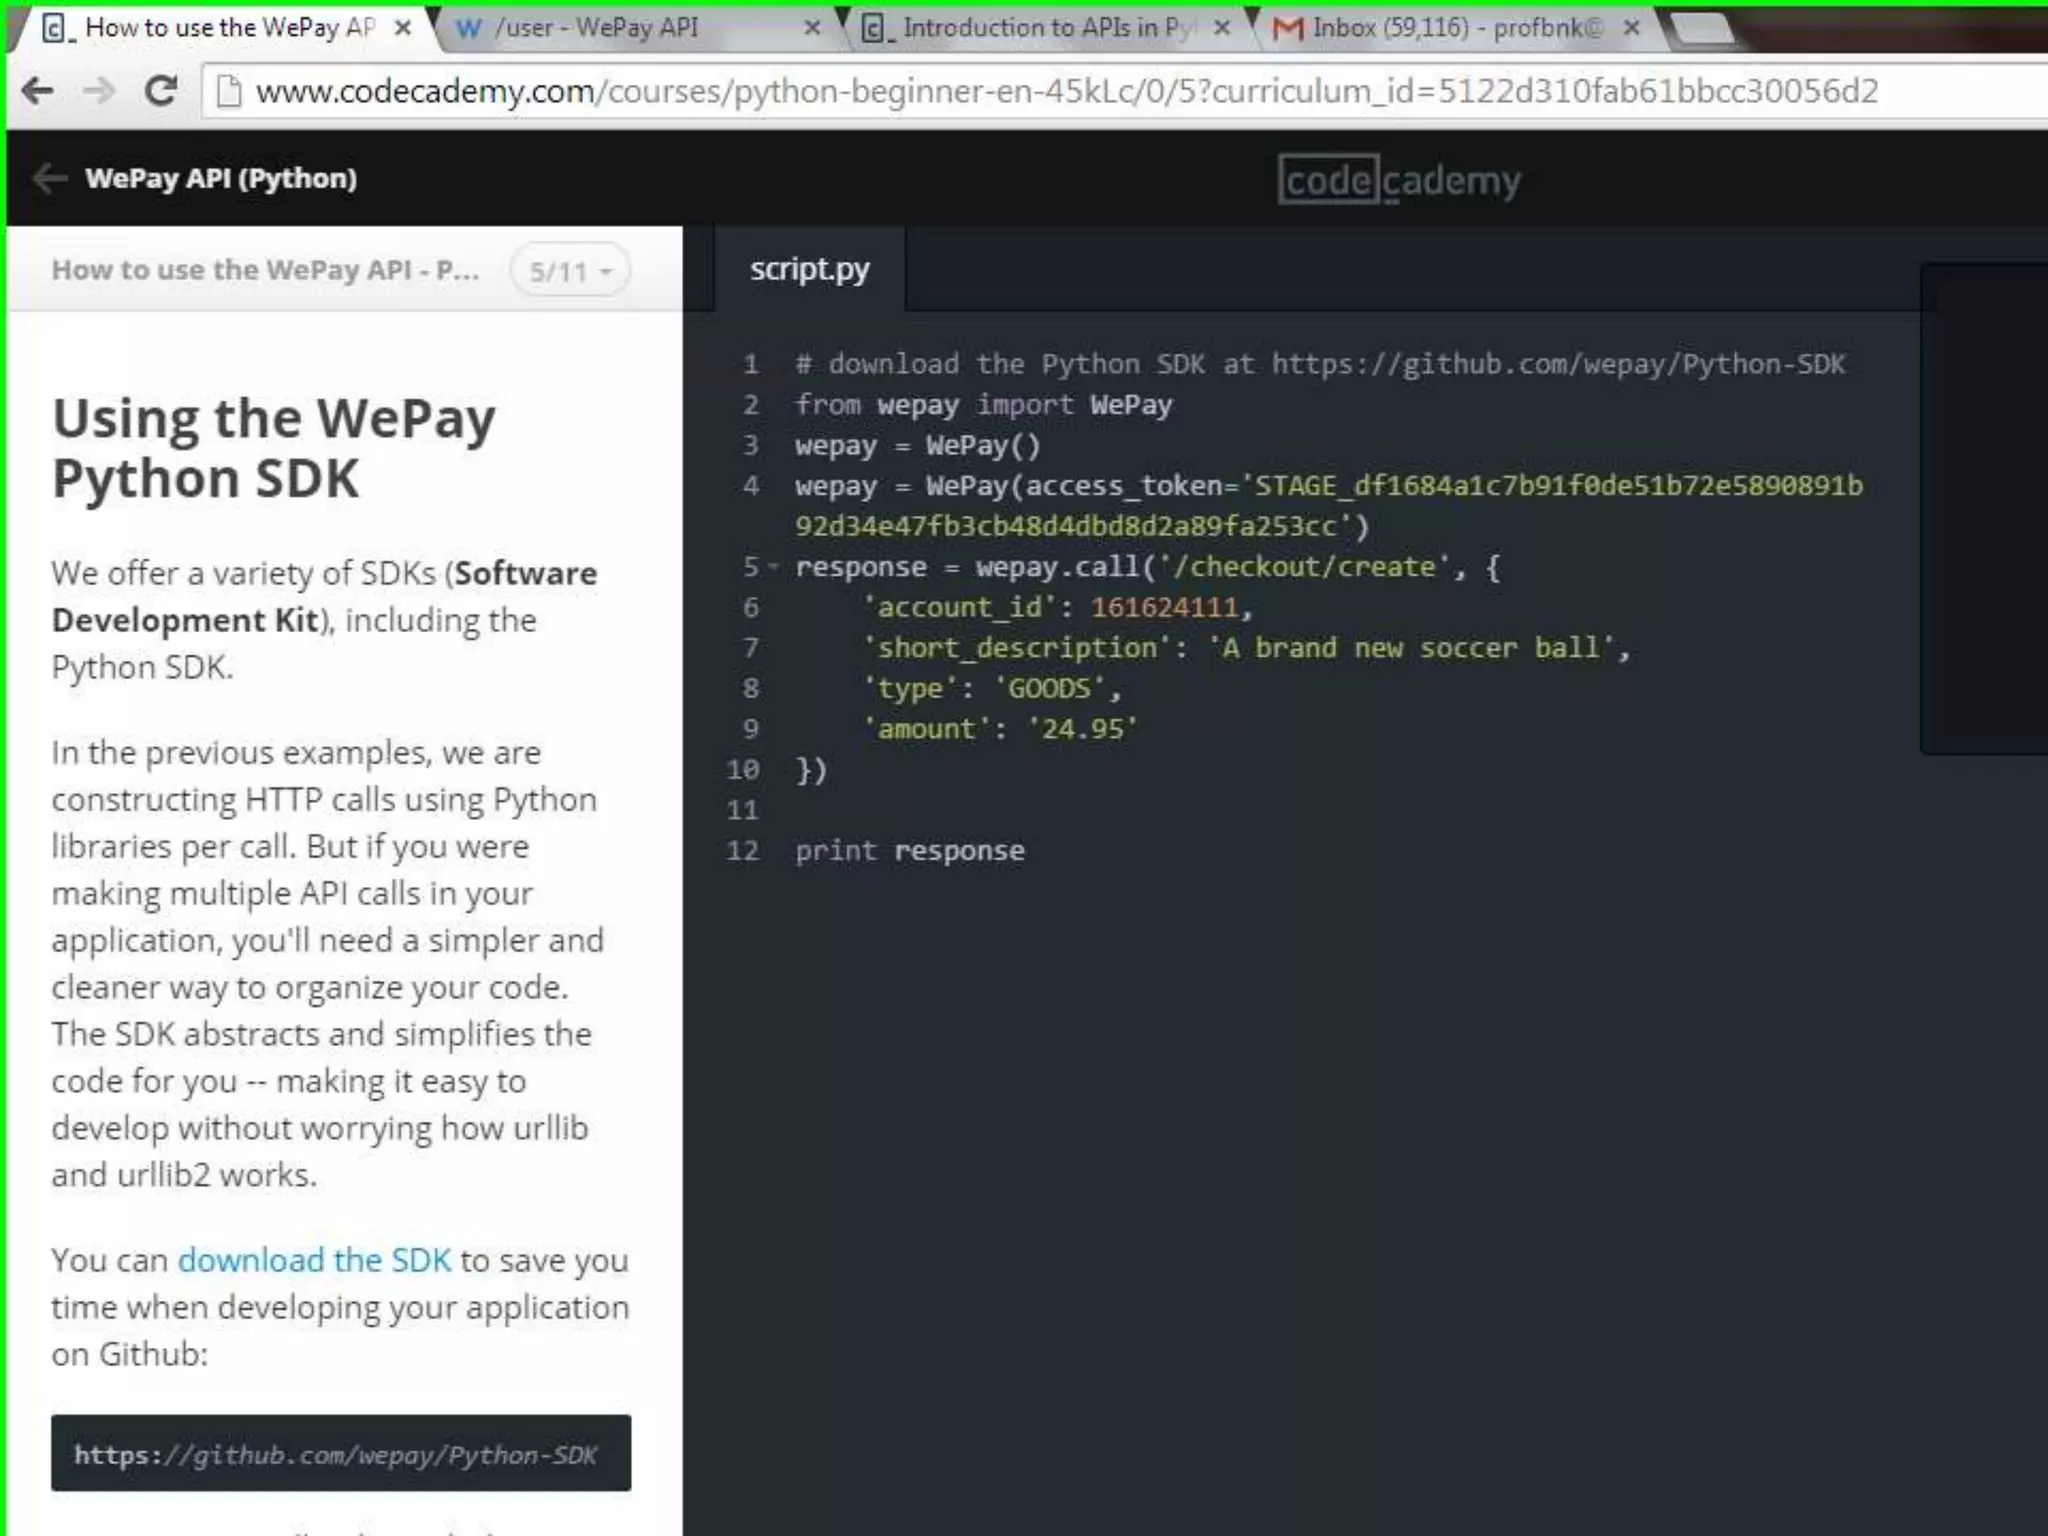Click the browser back arrow button
Image resolution: width=2048 pixels, height=1536 pixels.
tap(37, 91)
